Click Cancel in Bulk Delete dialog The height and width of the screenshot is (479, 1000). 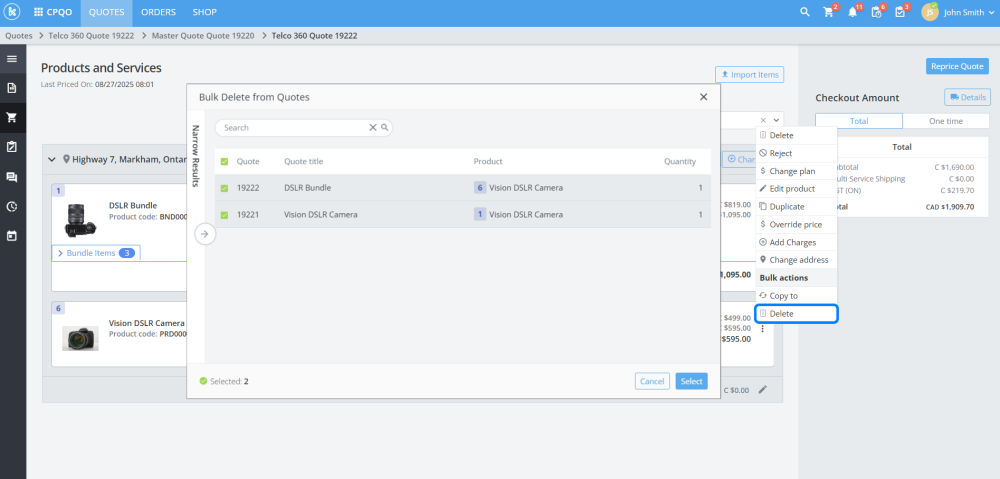(x=652, y=381)
